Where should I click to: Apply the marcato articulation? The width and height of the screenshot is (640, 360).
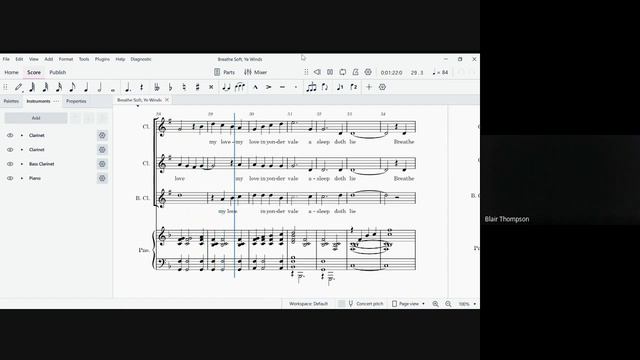(x=256, y=87)
